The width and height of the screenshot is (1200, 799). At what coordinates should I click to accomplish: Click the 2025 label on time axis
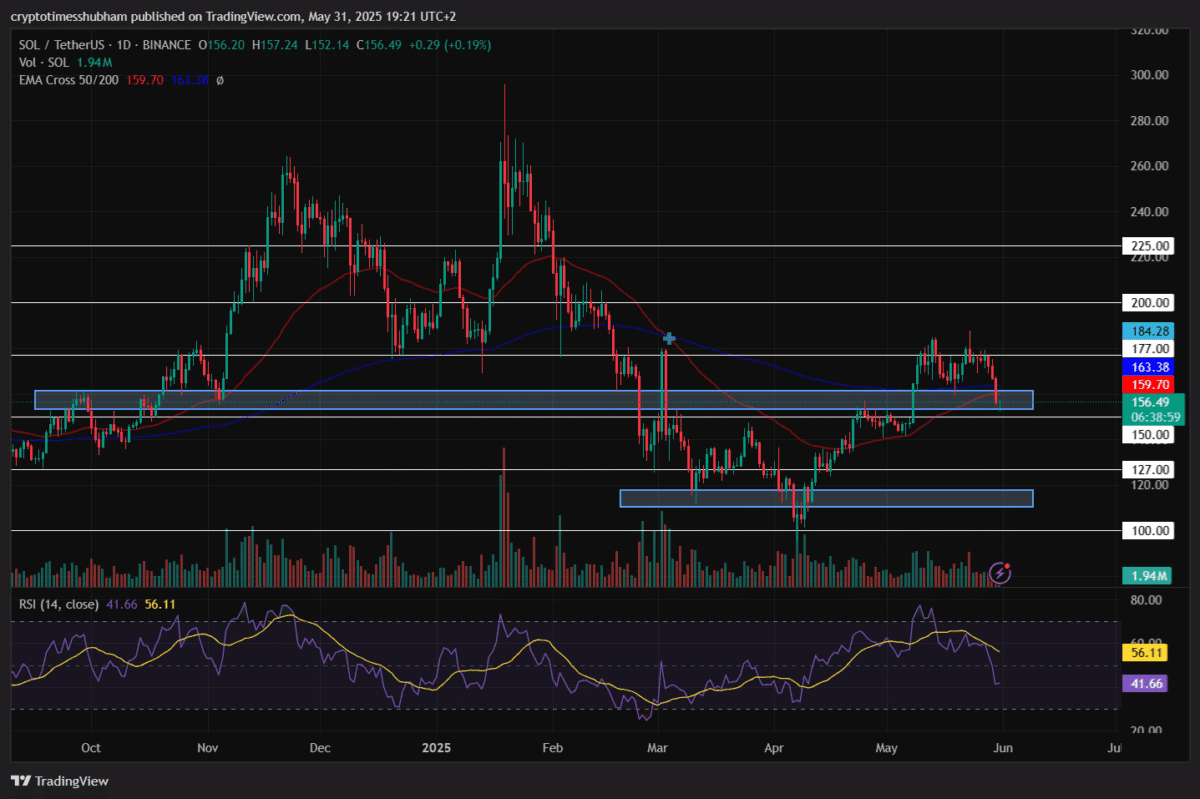[x=437, y=747]
